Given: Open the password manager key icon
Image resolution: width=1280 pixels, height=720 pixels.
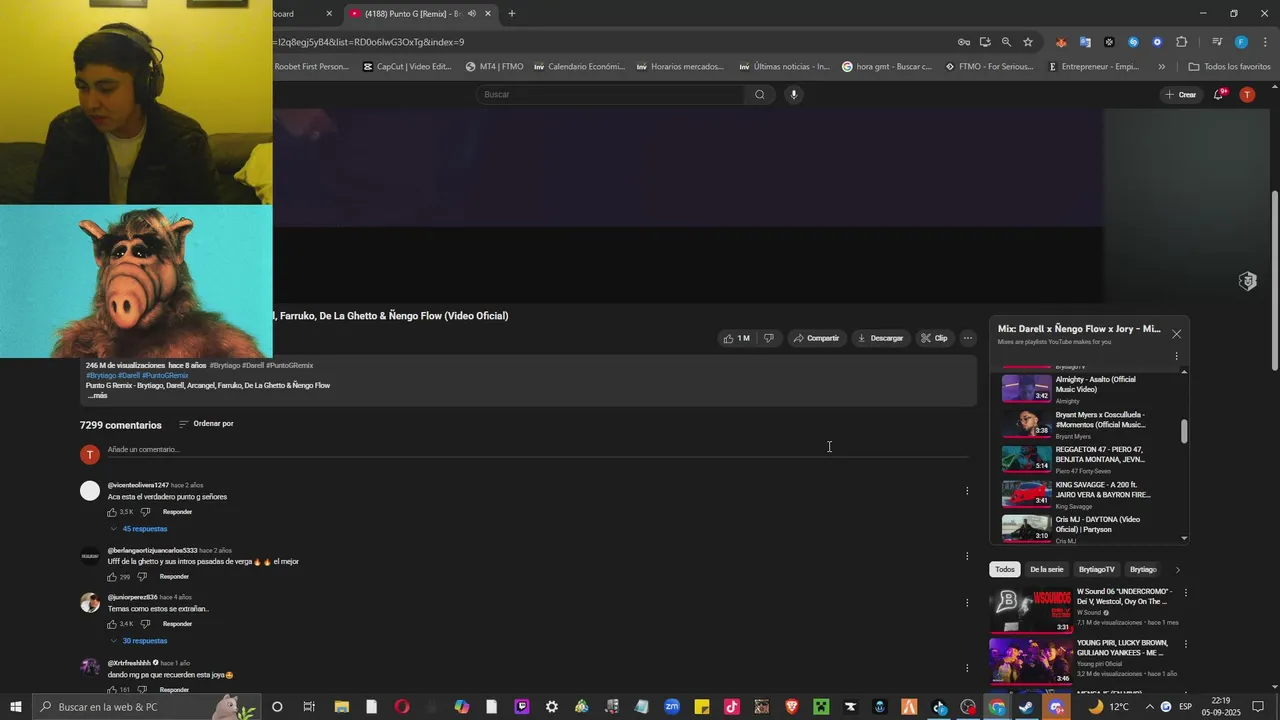Looking at the screenshot, I should click(964, 42).
